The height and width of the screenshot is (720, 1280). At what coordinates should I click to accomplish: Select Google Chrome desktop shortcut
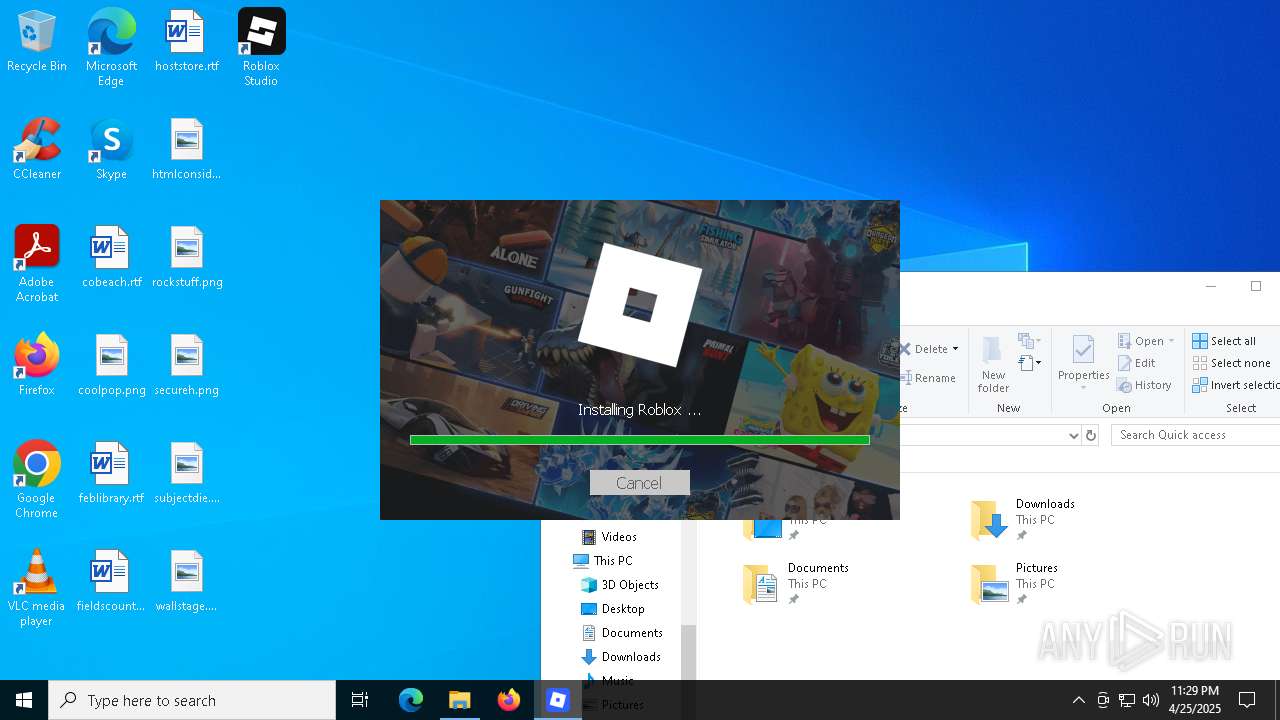(x=37, y=480)
